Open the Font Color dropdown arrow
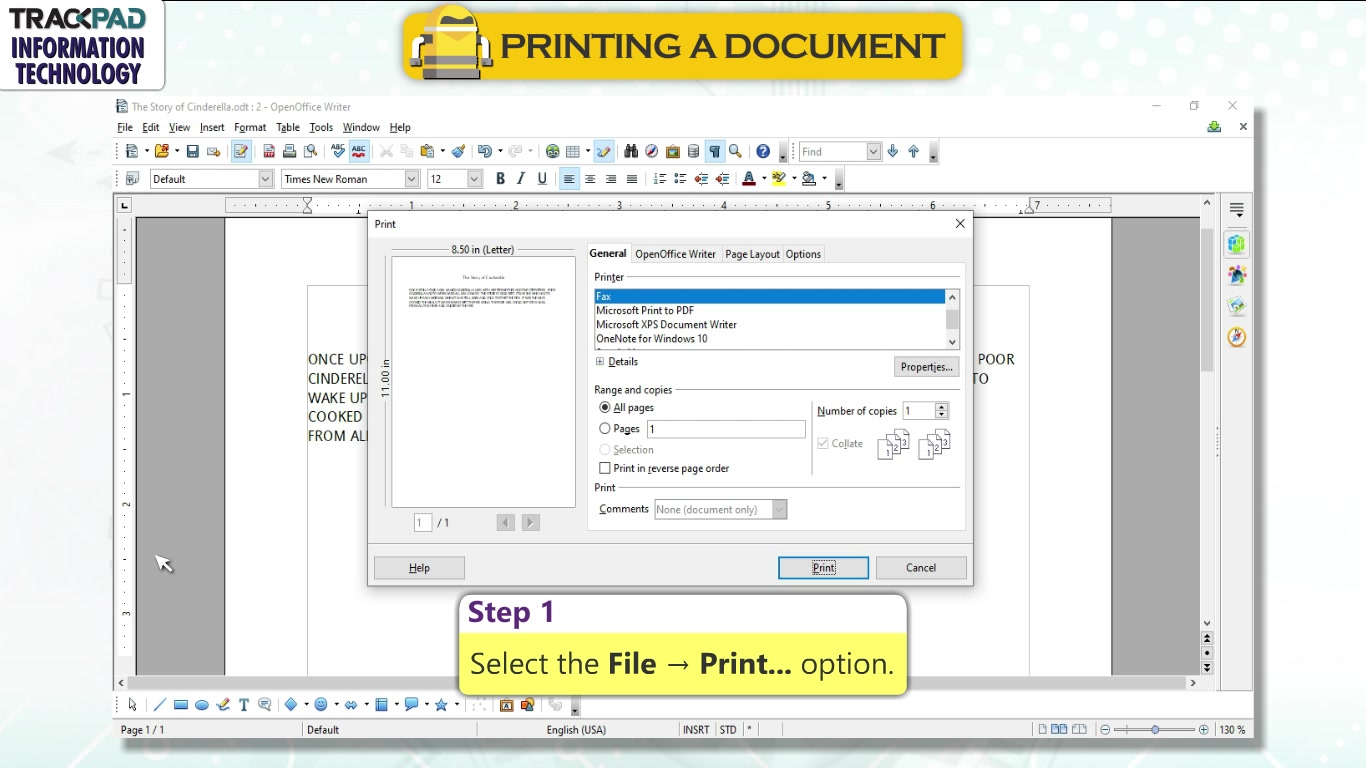Image resolution: width=1366 pixels, height=768 pixels. [x=764, y=179]
